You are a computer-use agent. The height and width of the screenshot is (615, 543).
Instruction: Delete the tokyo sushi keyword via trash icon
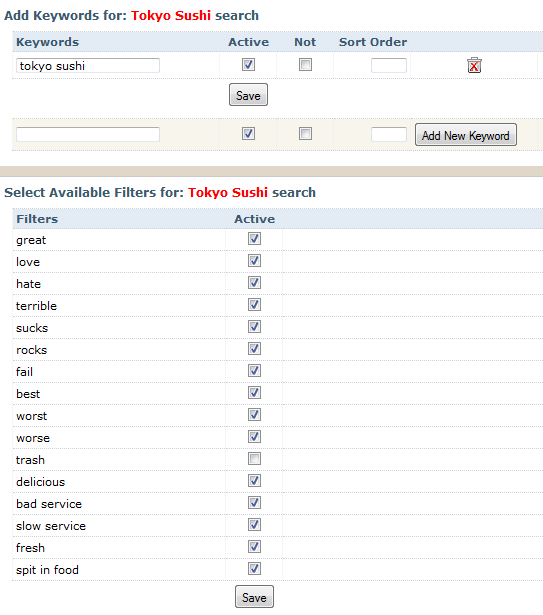click(x=474, y=65)
